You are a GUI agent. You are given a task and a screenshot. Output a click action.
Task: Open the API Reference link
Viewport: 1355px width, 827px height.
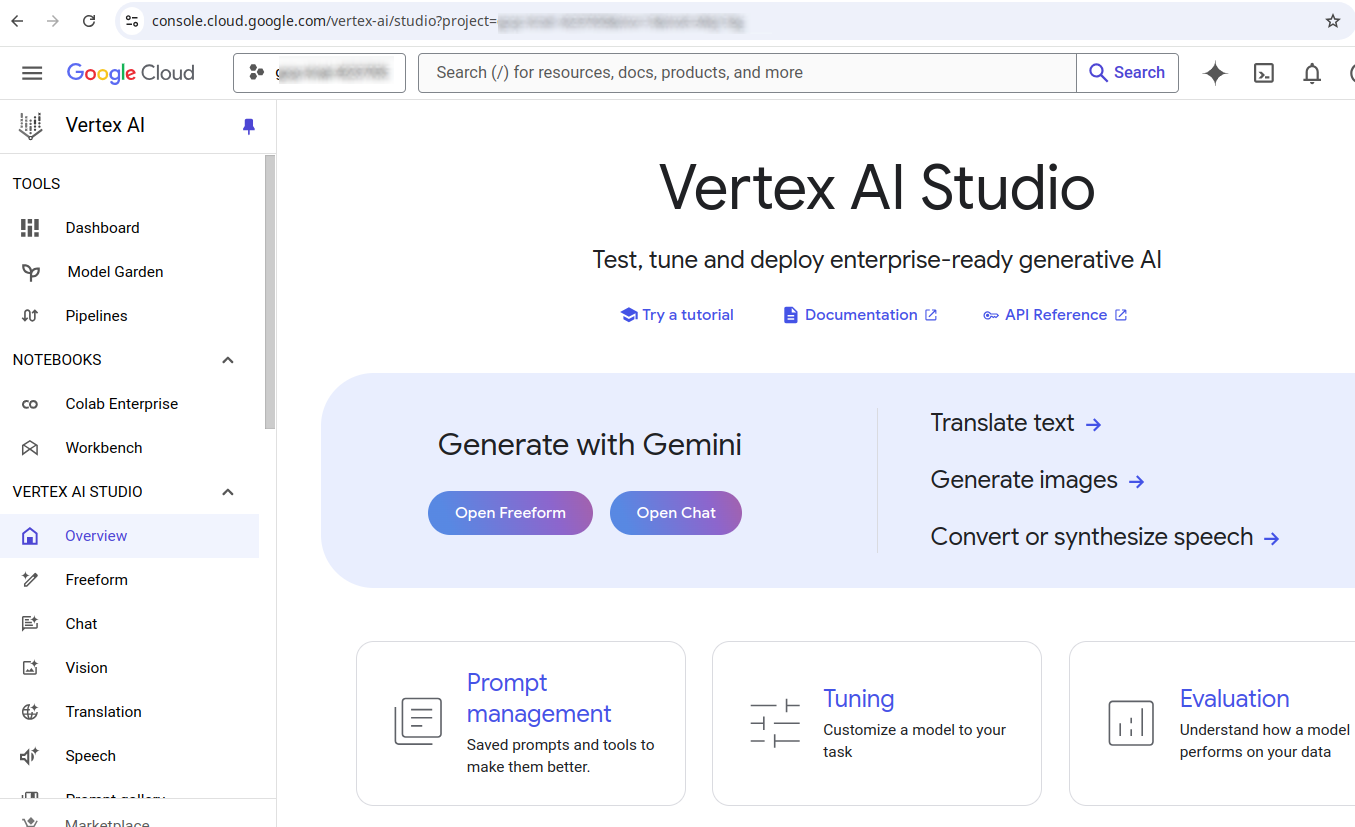pos(1055,315)
